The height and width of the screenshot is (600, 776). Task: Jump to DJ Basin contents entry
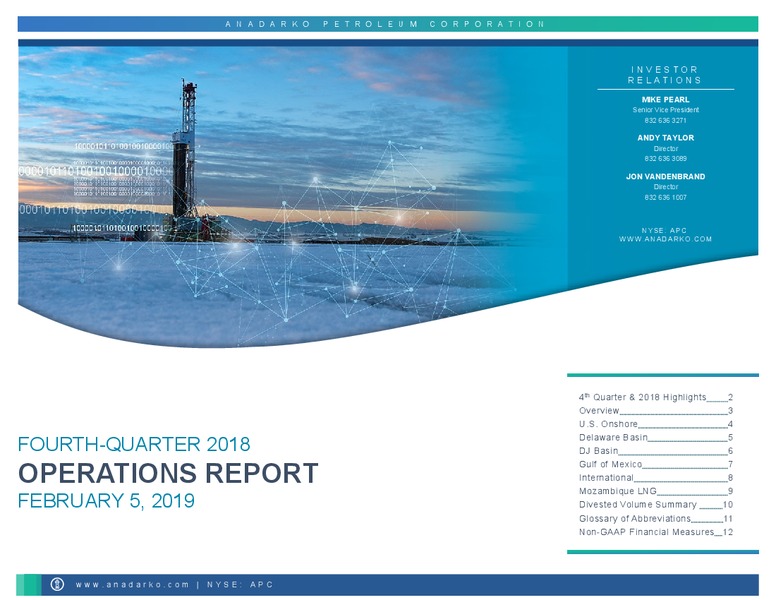coord(656,450)
